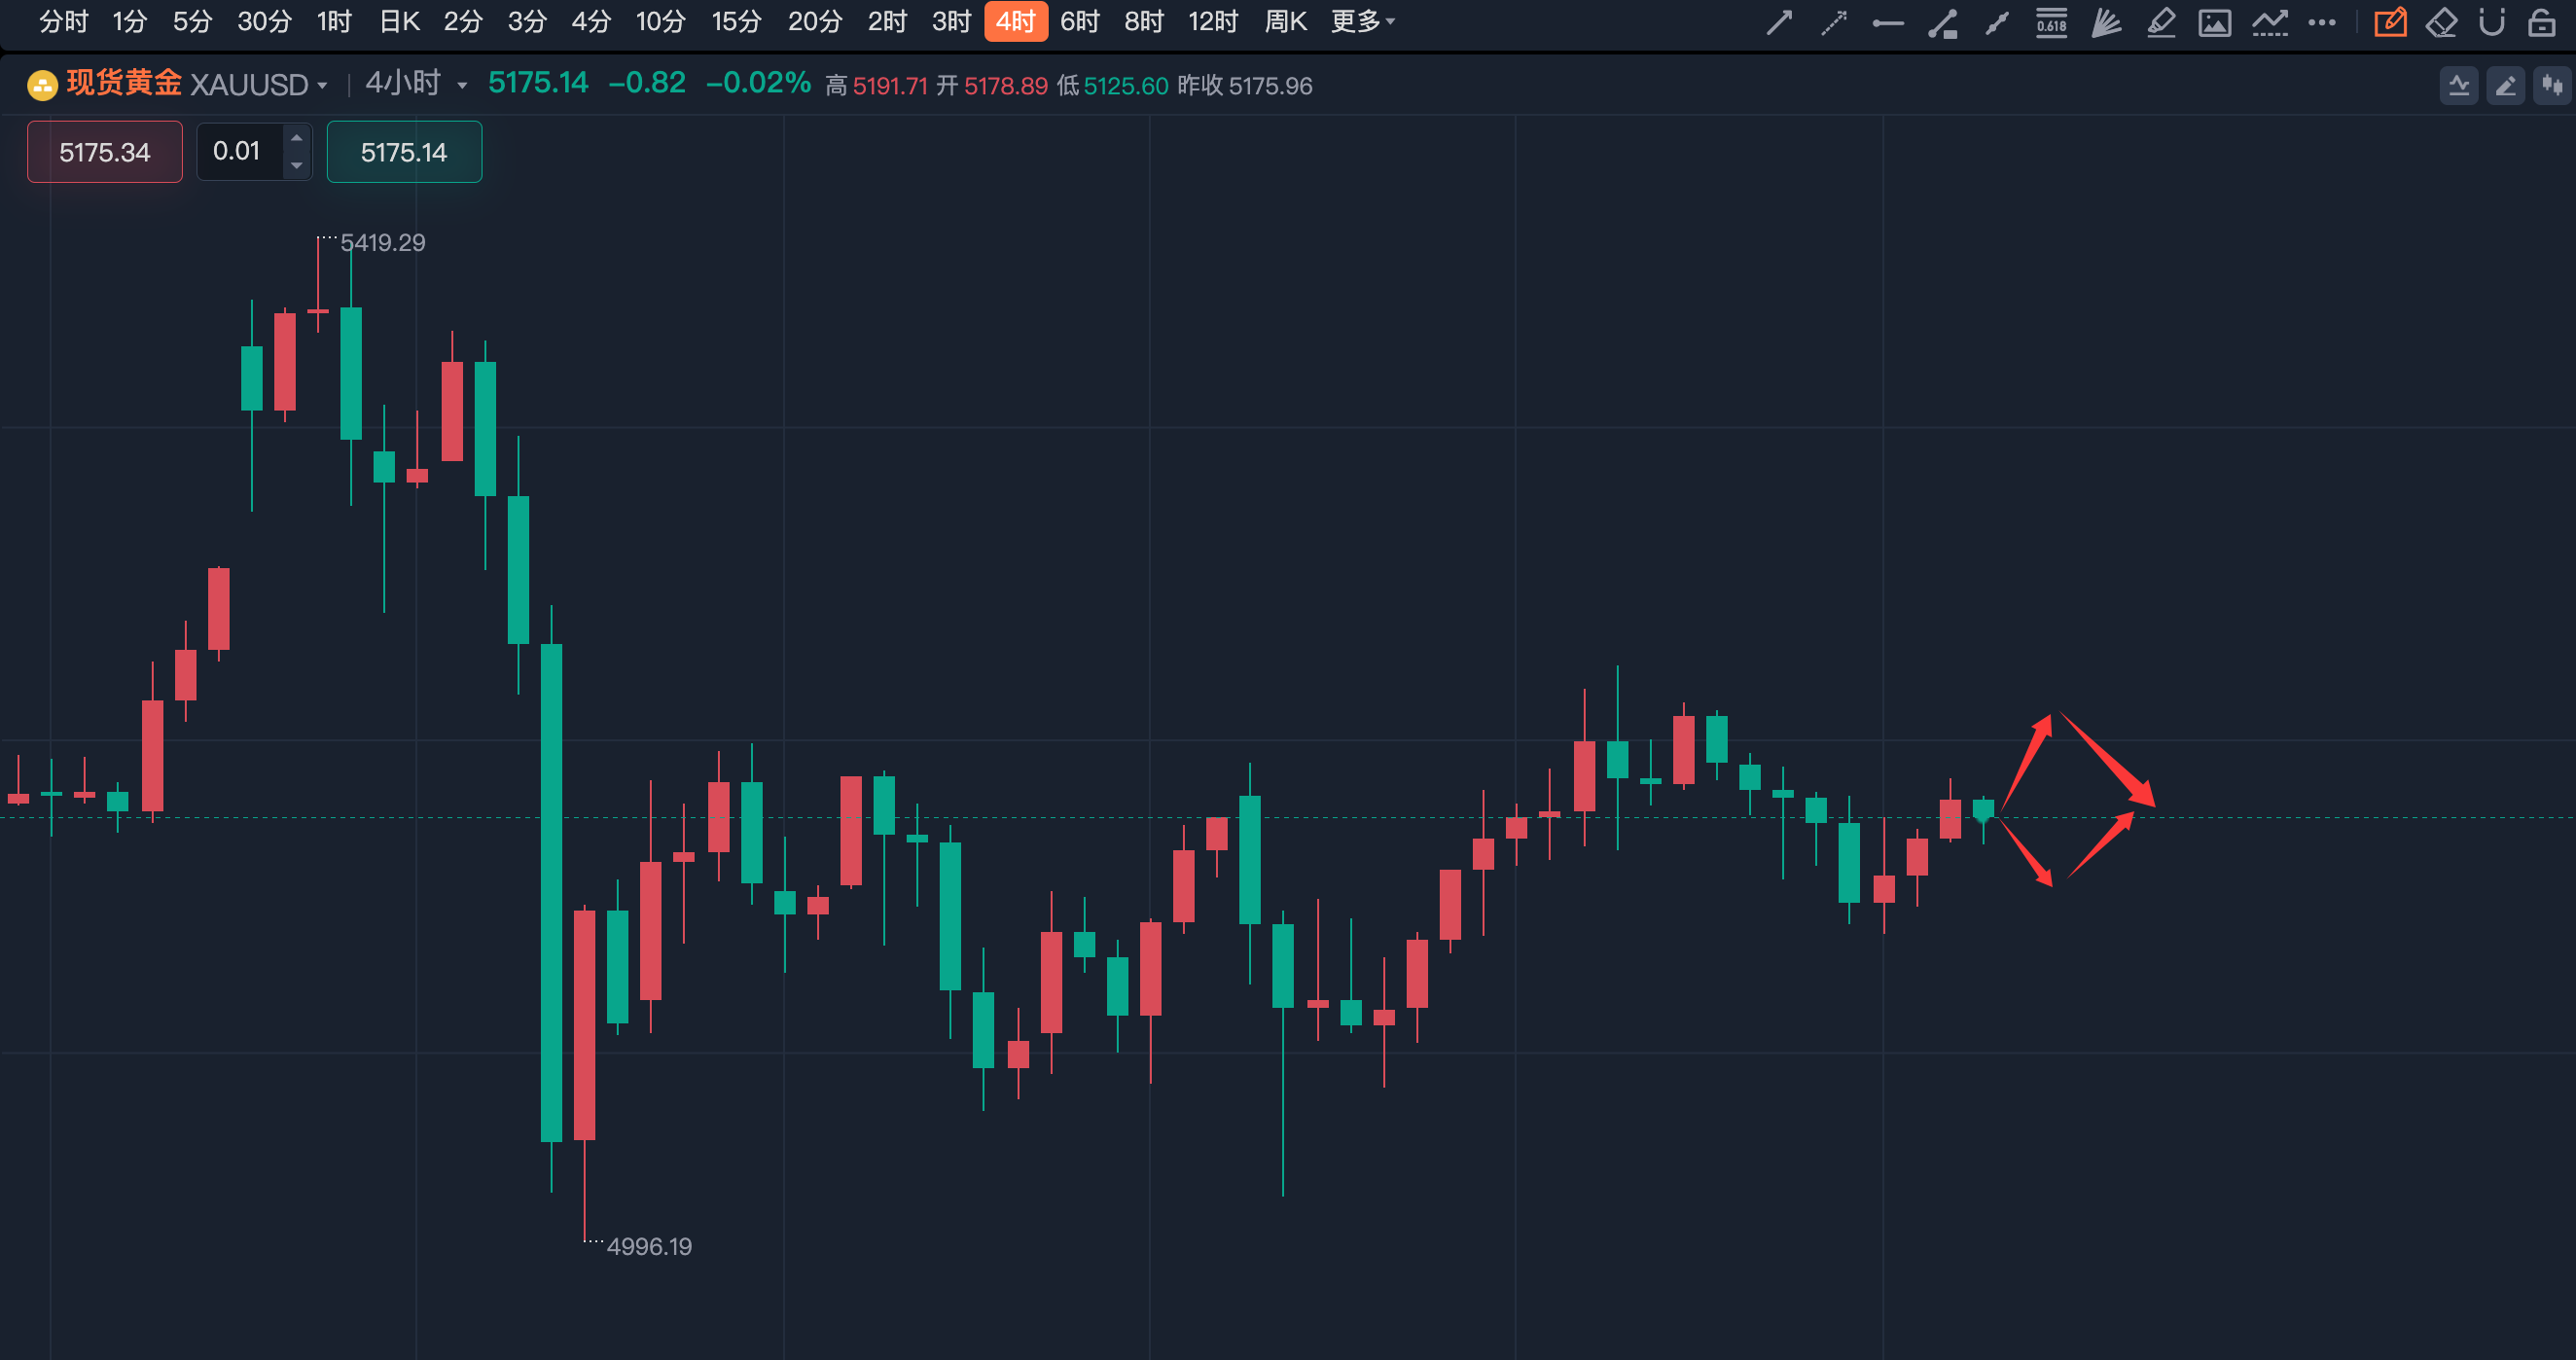The height and width of the screenshot is (1360, 2576).
Task: Select the dashed arrow drawing tool
Action: coord(1833,22)
